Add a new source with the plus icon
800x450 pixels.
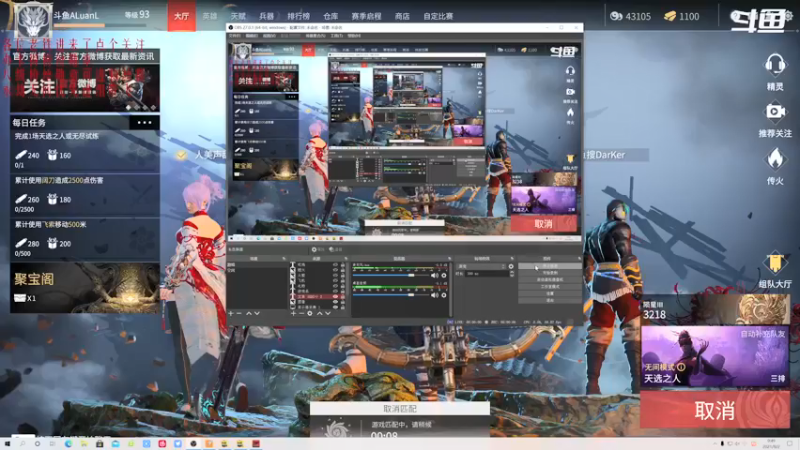pos(293,313)
